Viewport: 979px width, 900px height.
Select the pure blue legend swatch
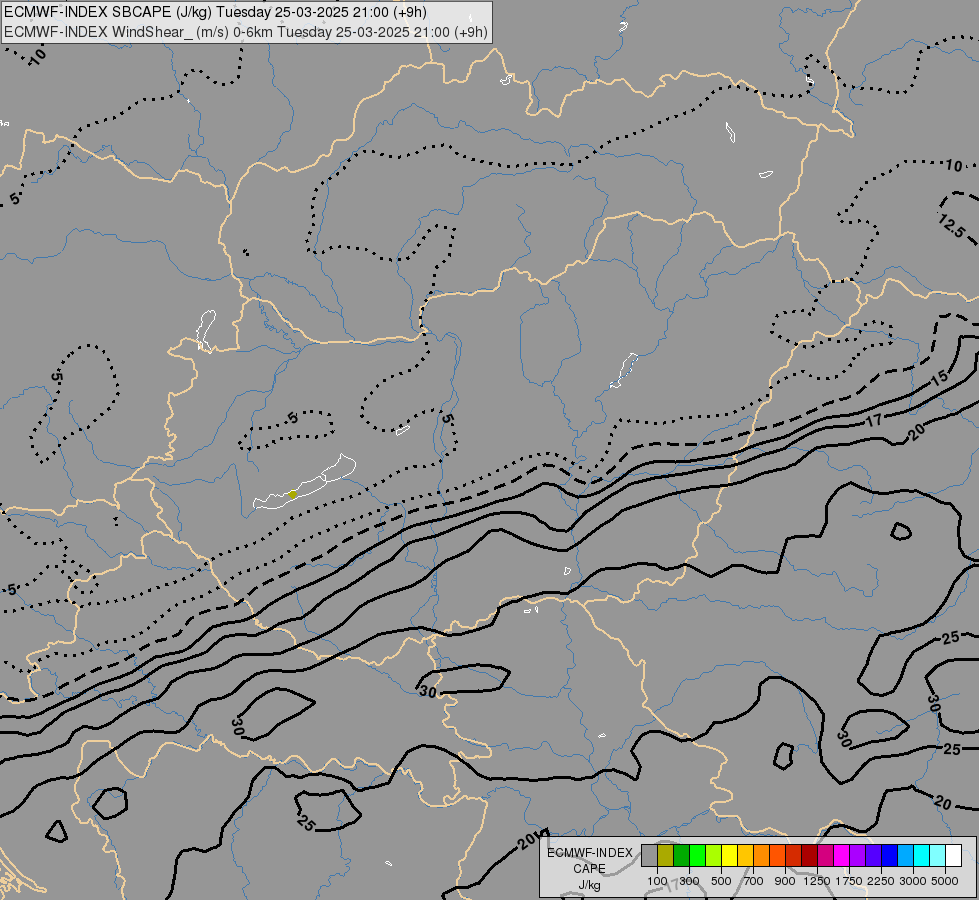pyautogui.click(x=890, y=855)
